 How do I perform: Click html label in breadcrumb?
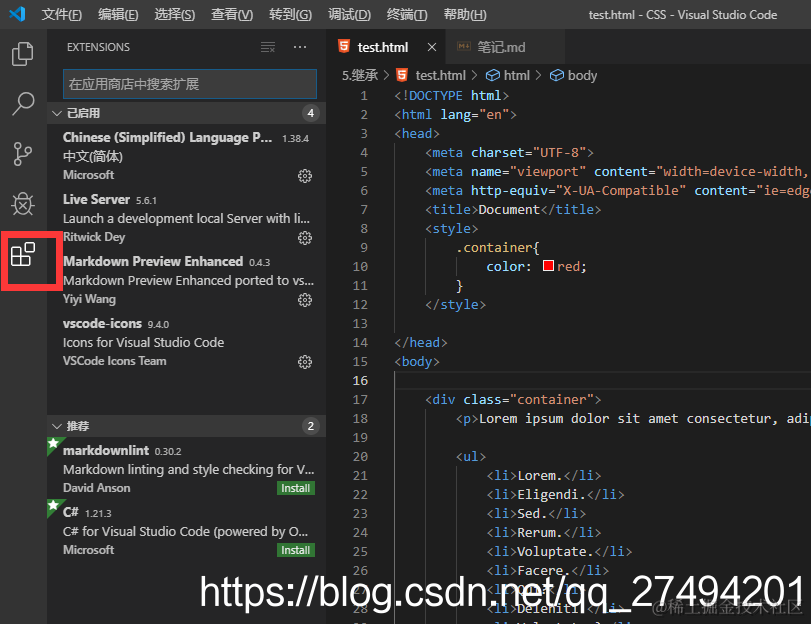tap(517, 76)
